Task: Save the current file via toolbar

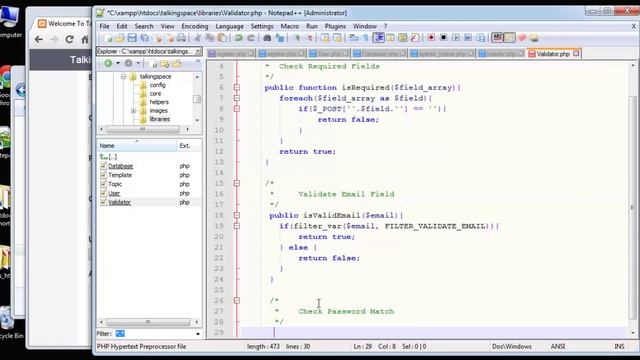Action: click(132, 38)
